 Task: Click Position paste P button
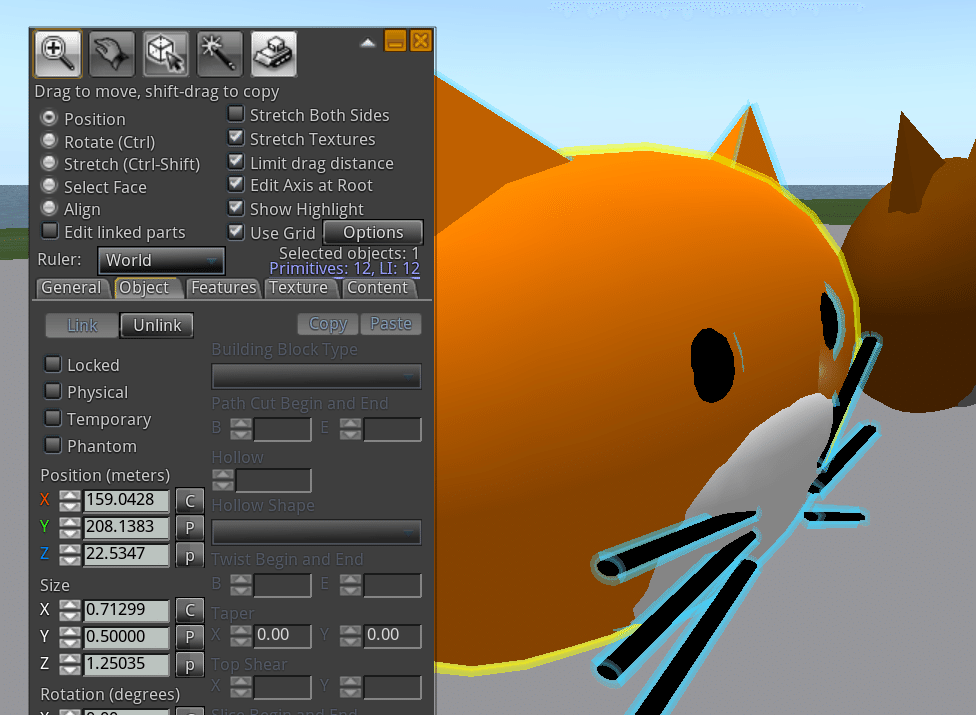click(190, 528)
